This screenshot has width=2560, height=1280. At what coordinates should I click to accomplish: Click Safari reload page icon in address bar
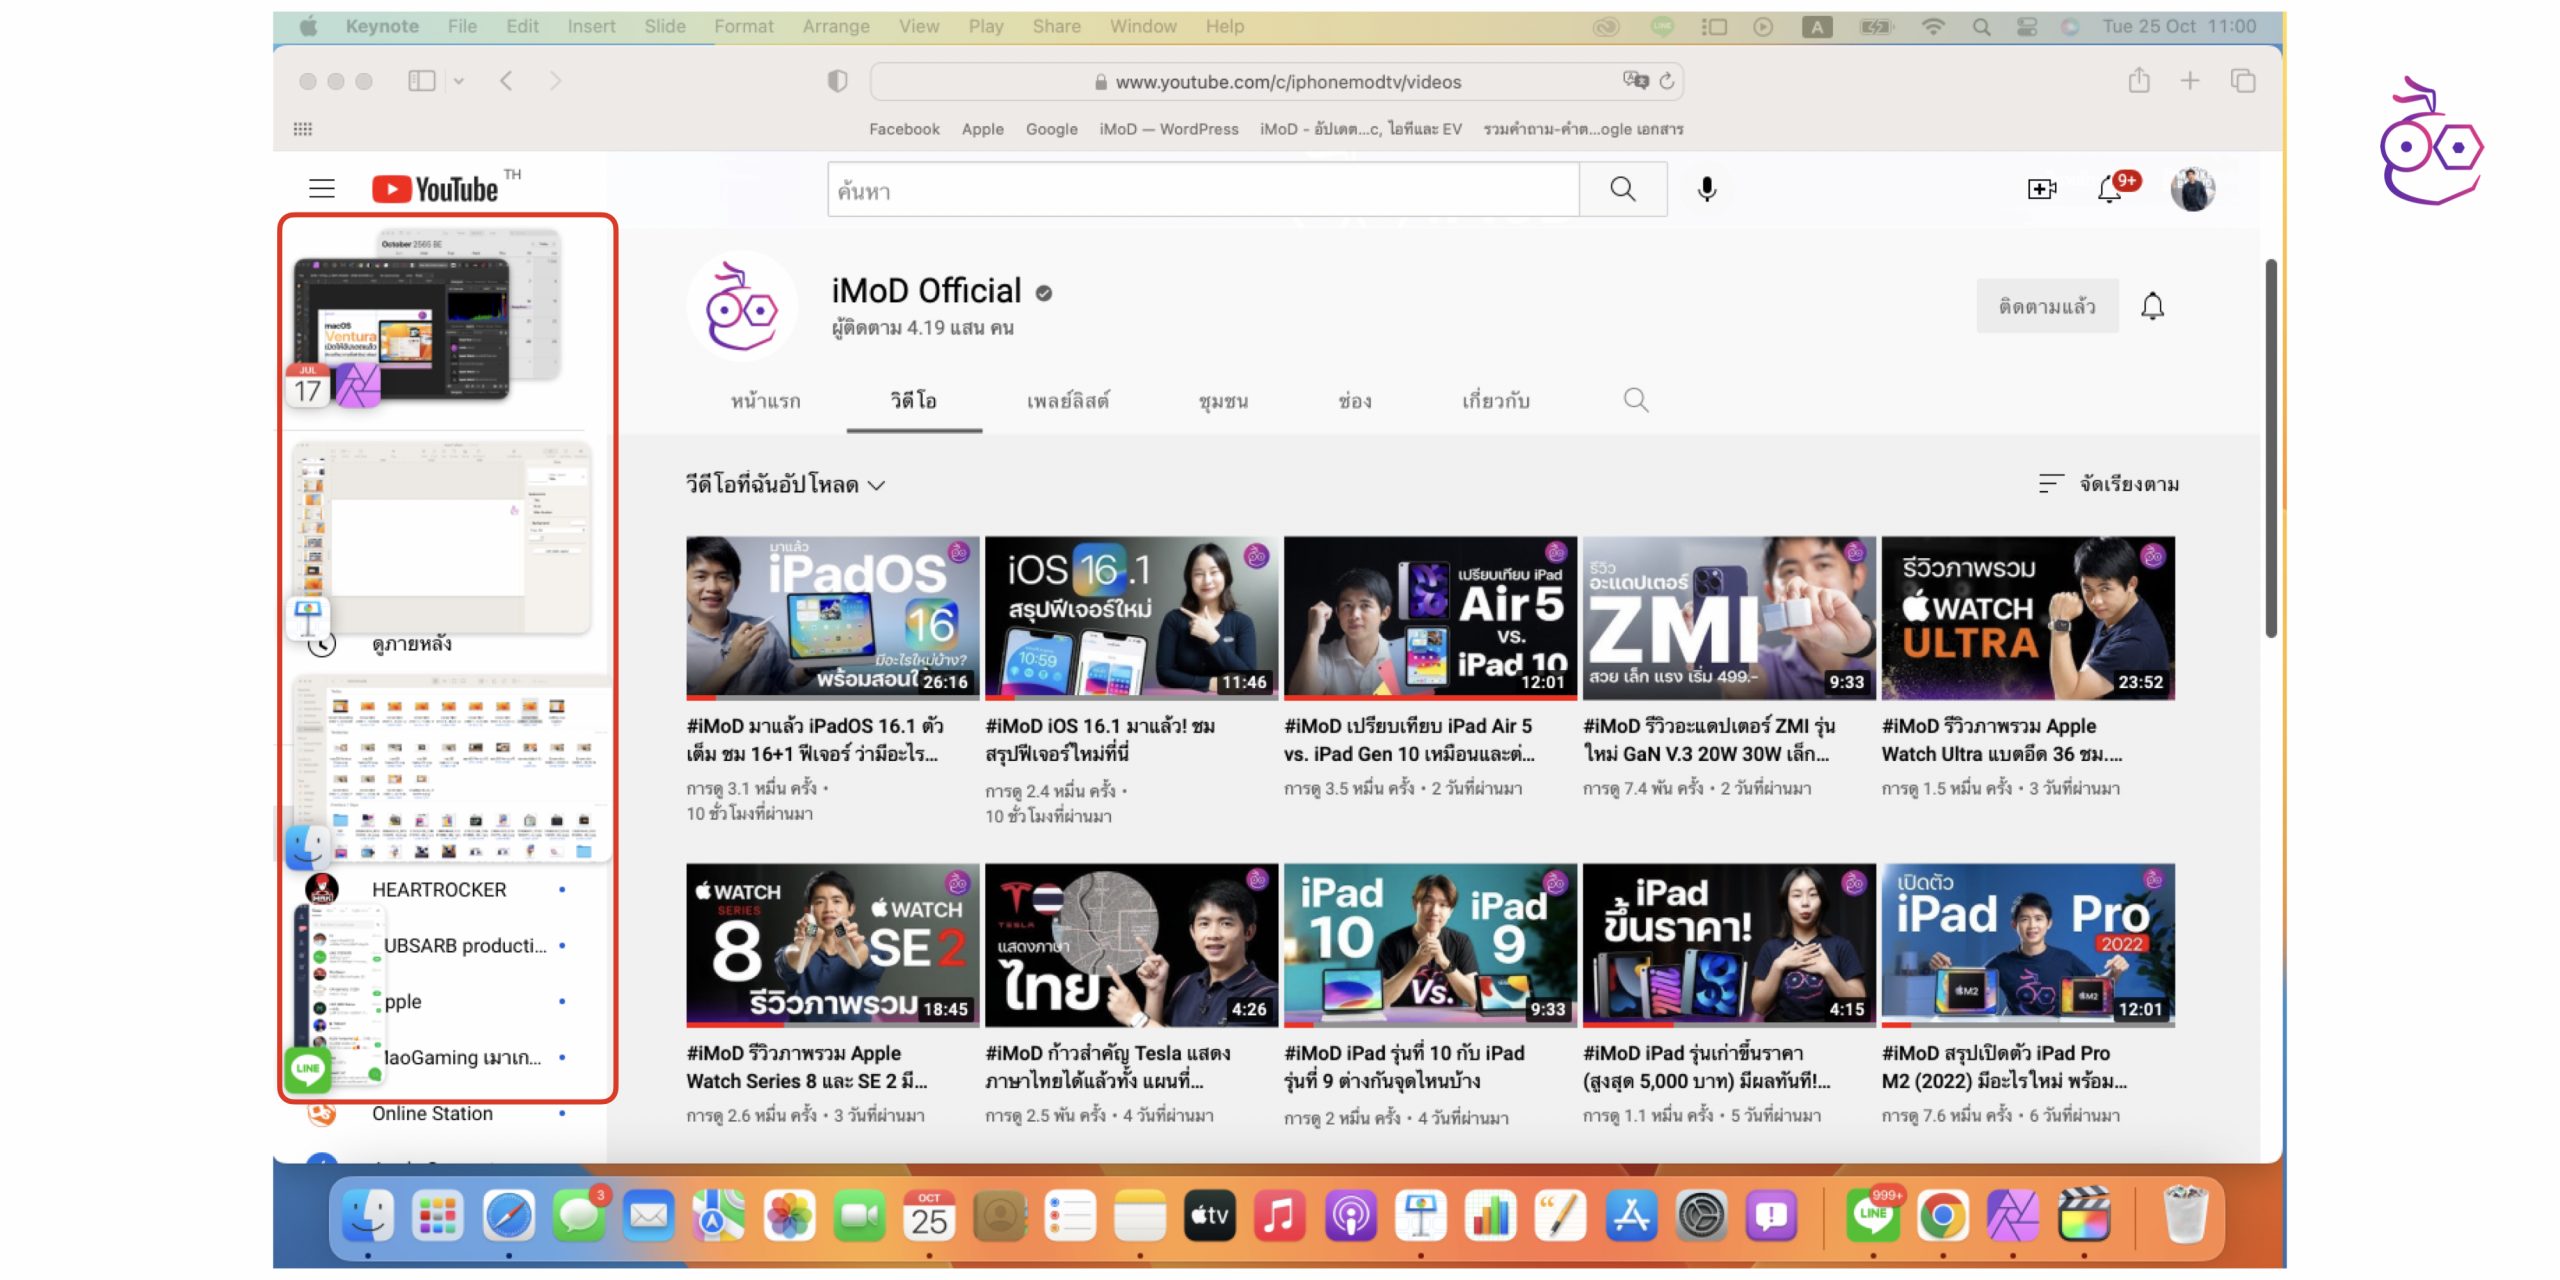pos(1667,81)
